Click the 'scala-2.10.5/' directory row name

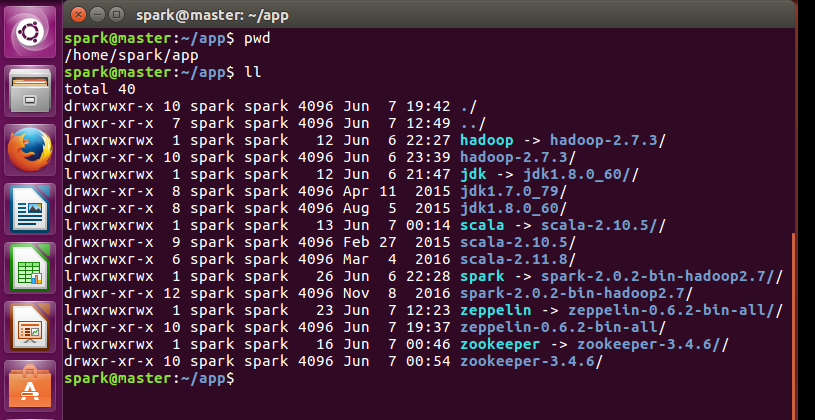pyautogui.click(x=518, y=242)
